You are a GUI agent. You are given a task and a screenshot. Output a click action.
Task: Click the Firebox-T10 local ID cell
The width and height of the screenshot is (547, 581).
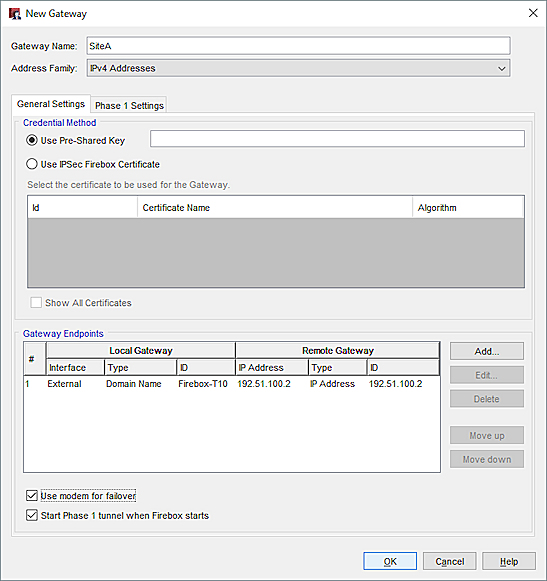[x=206, y=384]
